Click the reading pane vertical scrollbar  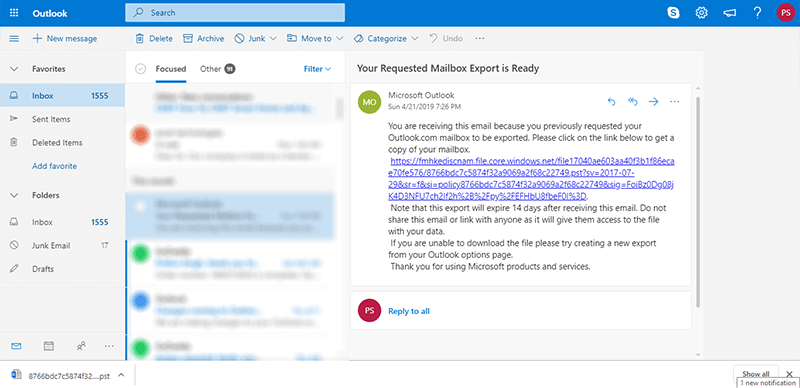click(698, 202)
